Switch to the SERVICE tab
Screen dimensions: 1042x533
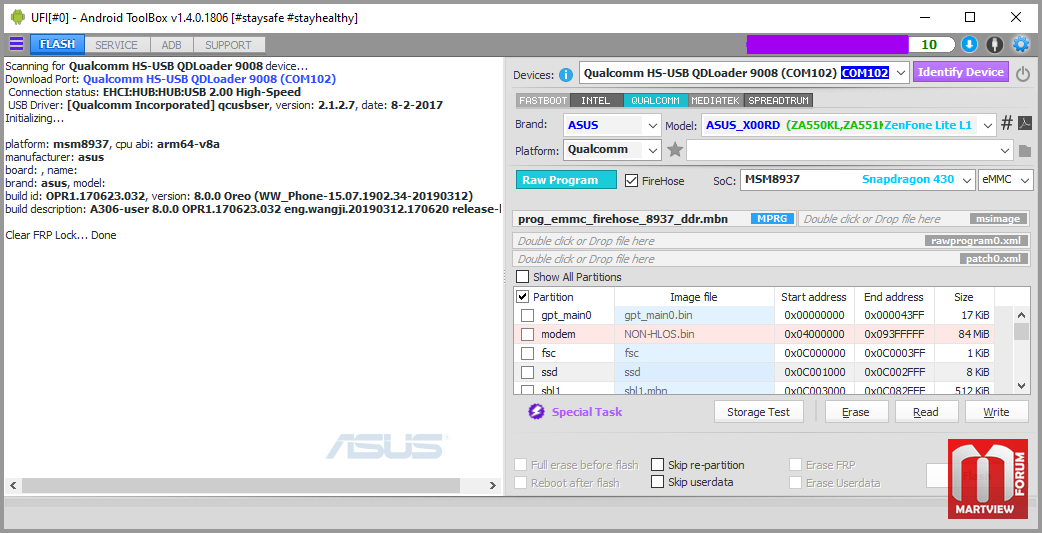(x=116, y=45)
